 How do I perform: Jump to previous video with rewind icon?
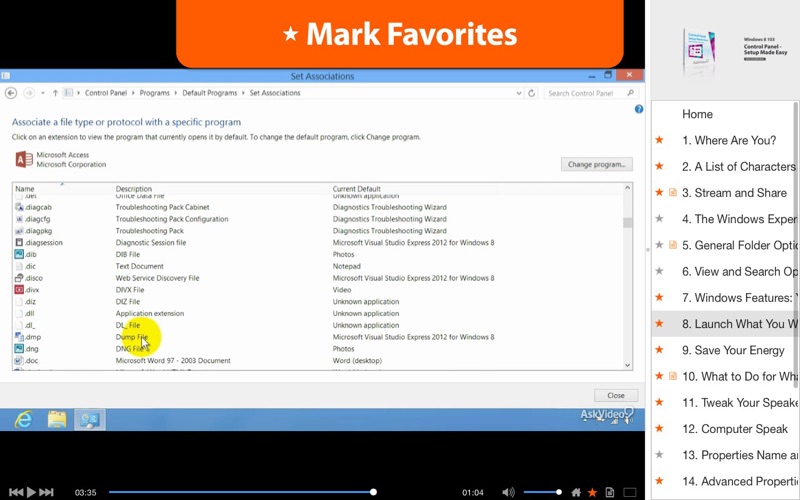[x=15, y=492]
